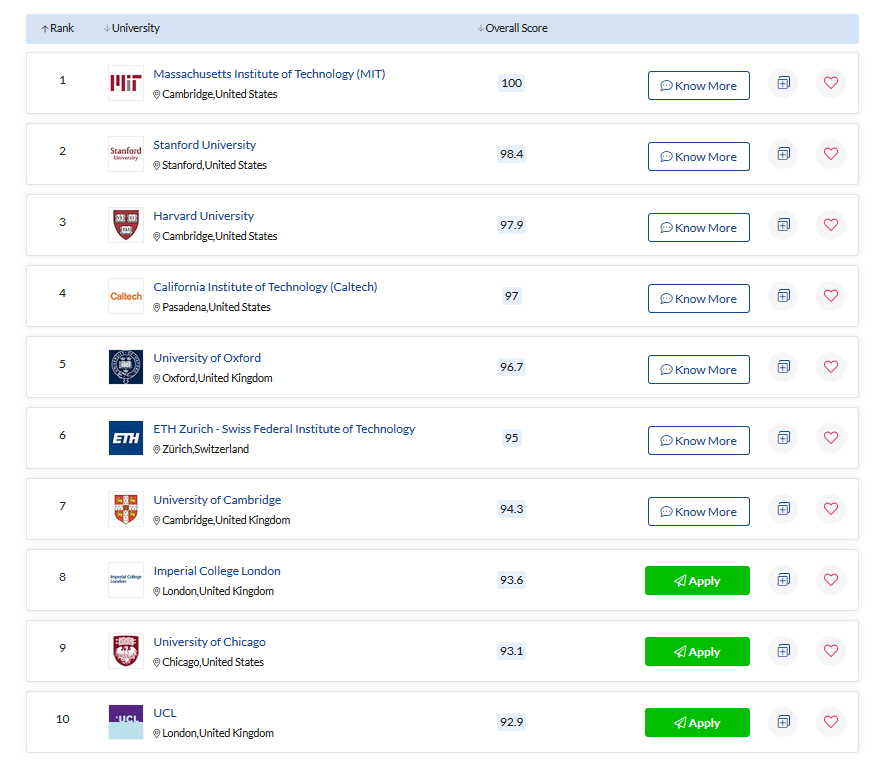Apply to Imperial College London
The height and width of the screenshot is (764, 879).
[697, 581]
